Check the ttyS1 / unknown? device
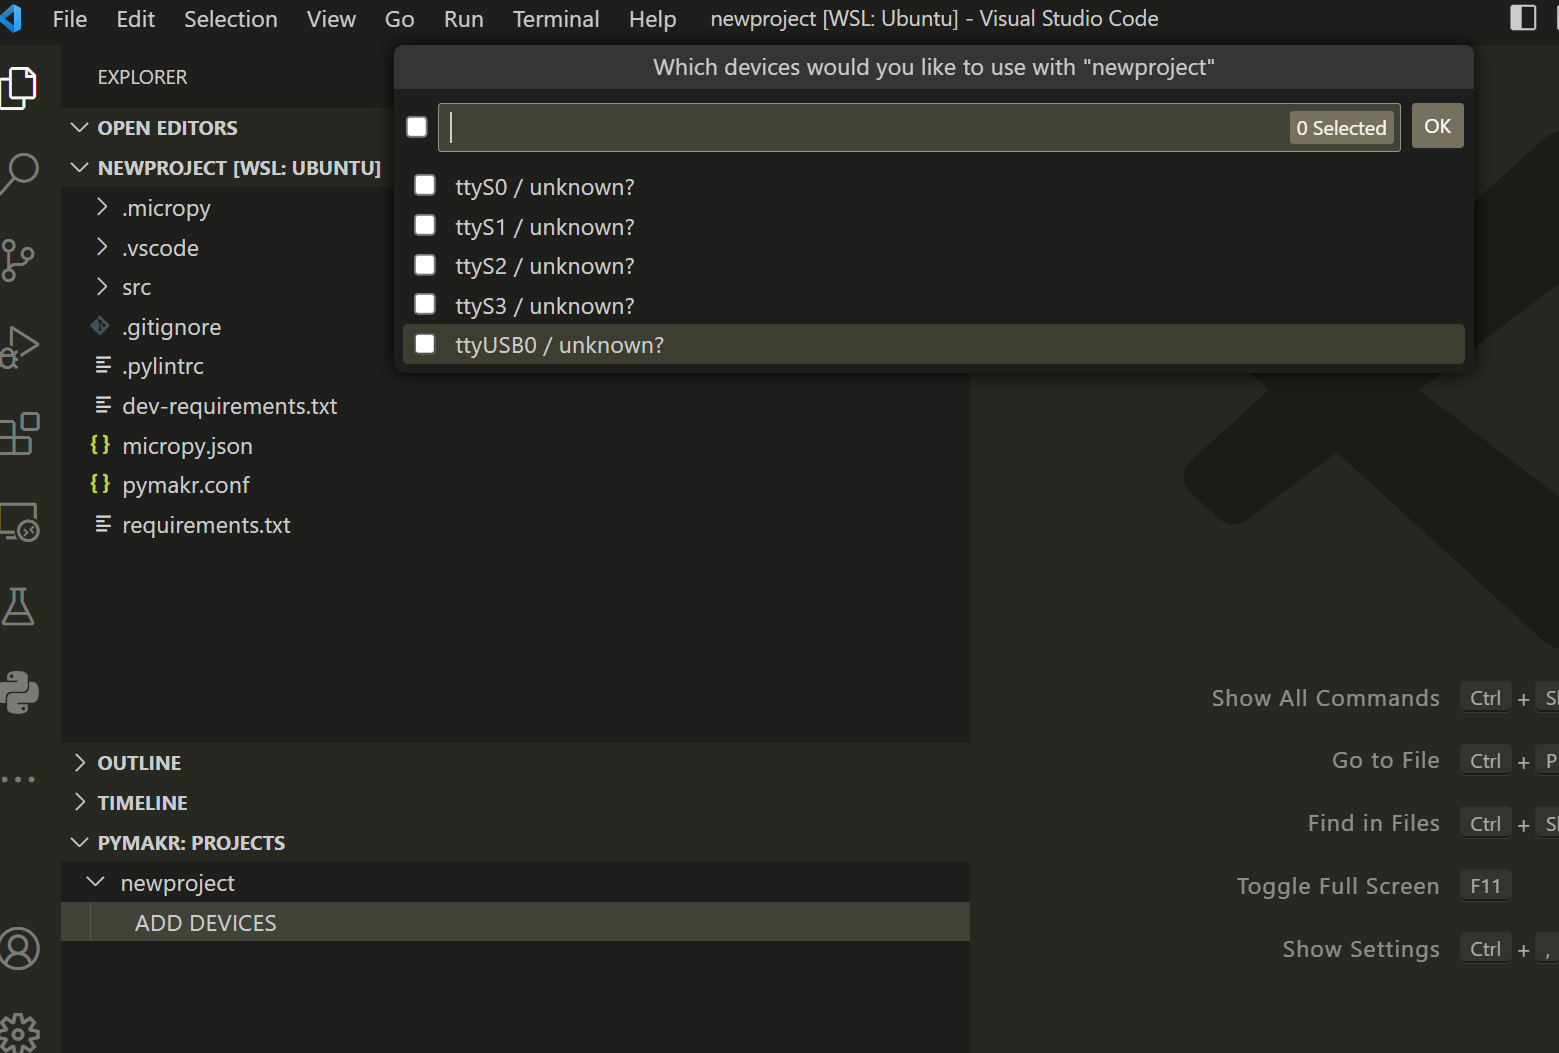The height and width of the screenshot is (1053, 1559). [425, 225]
